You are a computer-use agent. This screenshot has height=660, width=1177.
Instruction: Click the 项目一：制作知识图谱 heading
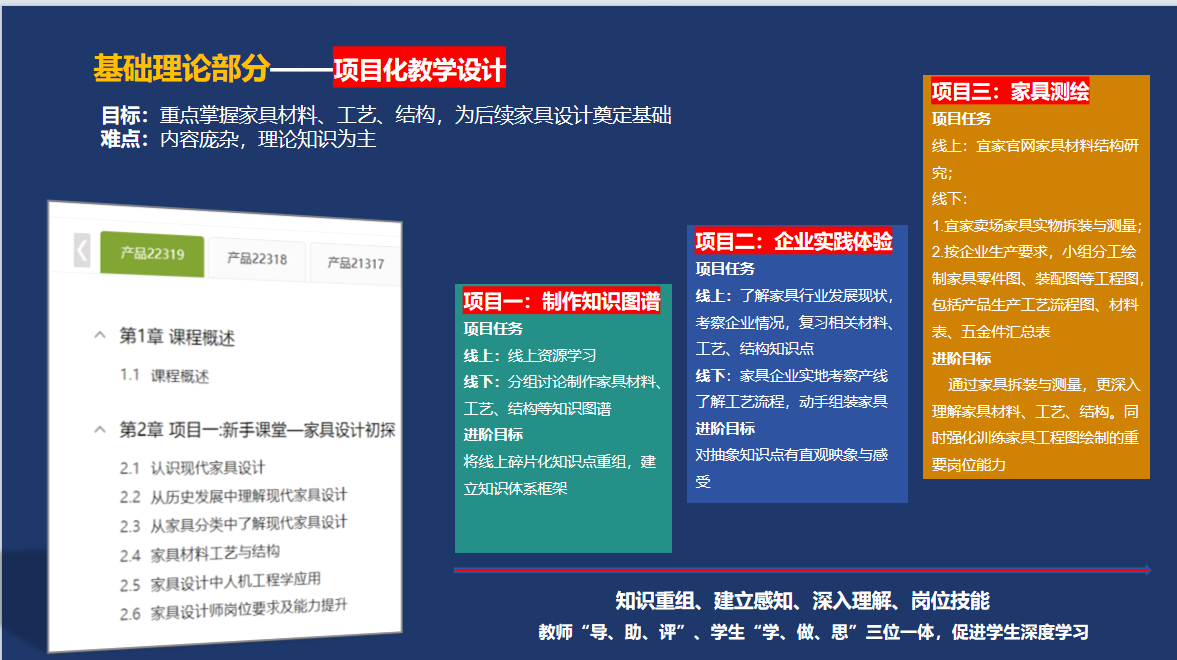pyautogui.click(x=561, y=301)
